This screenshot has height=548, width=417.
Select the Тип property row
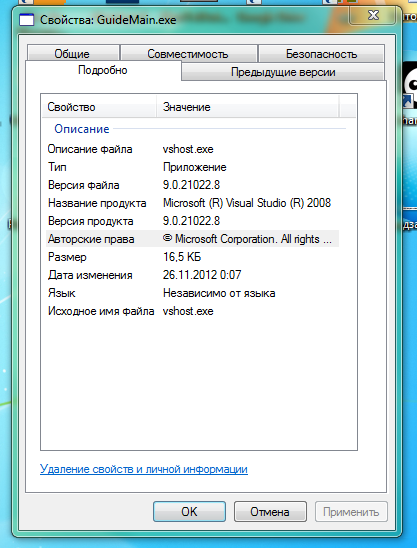point(193,167)
